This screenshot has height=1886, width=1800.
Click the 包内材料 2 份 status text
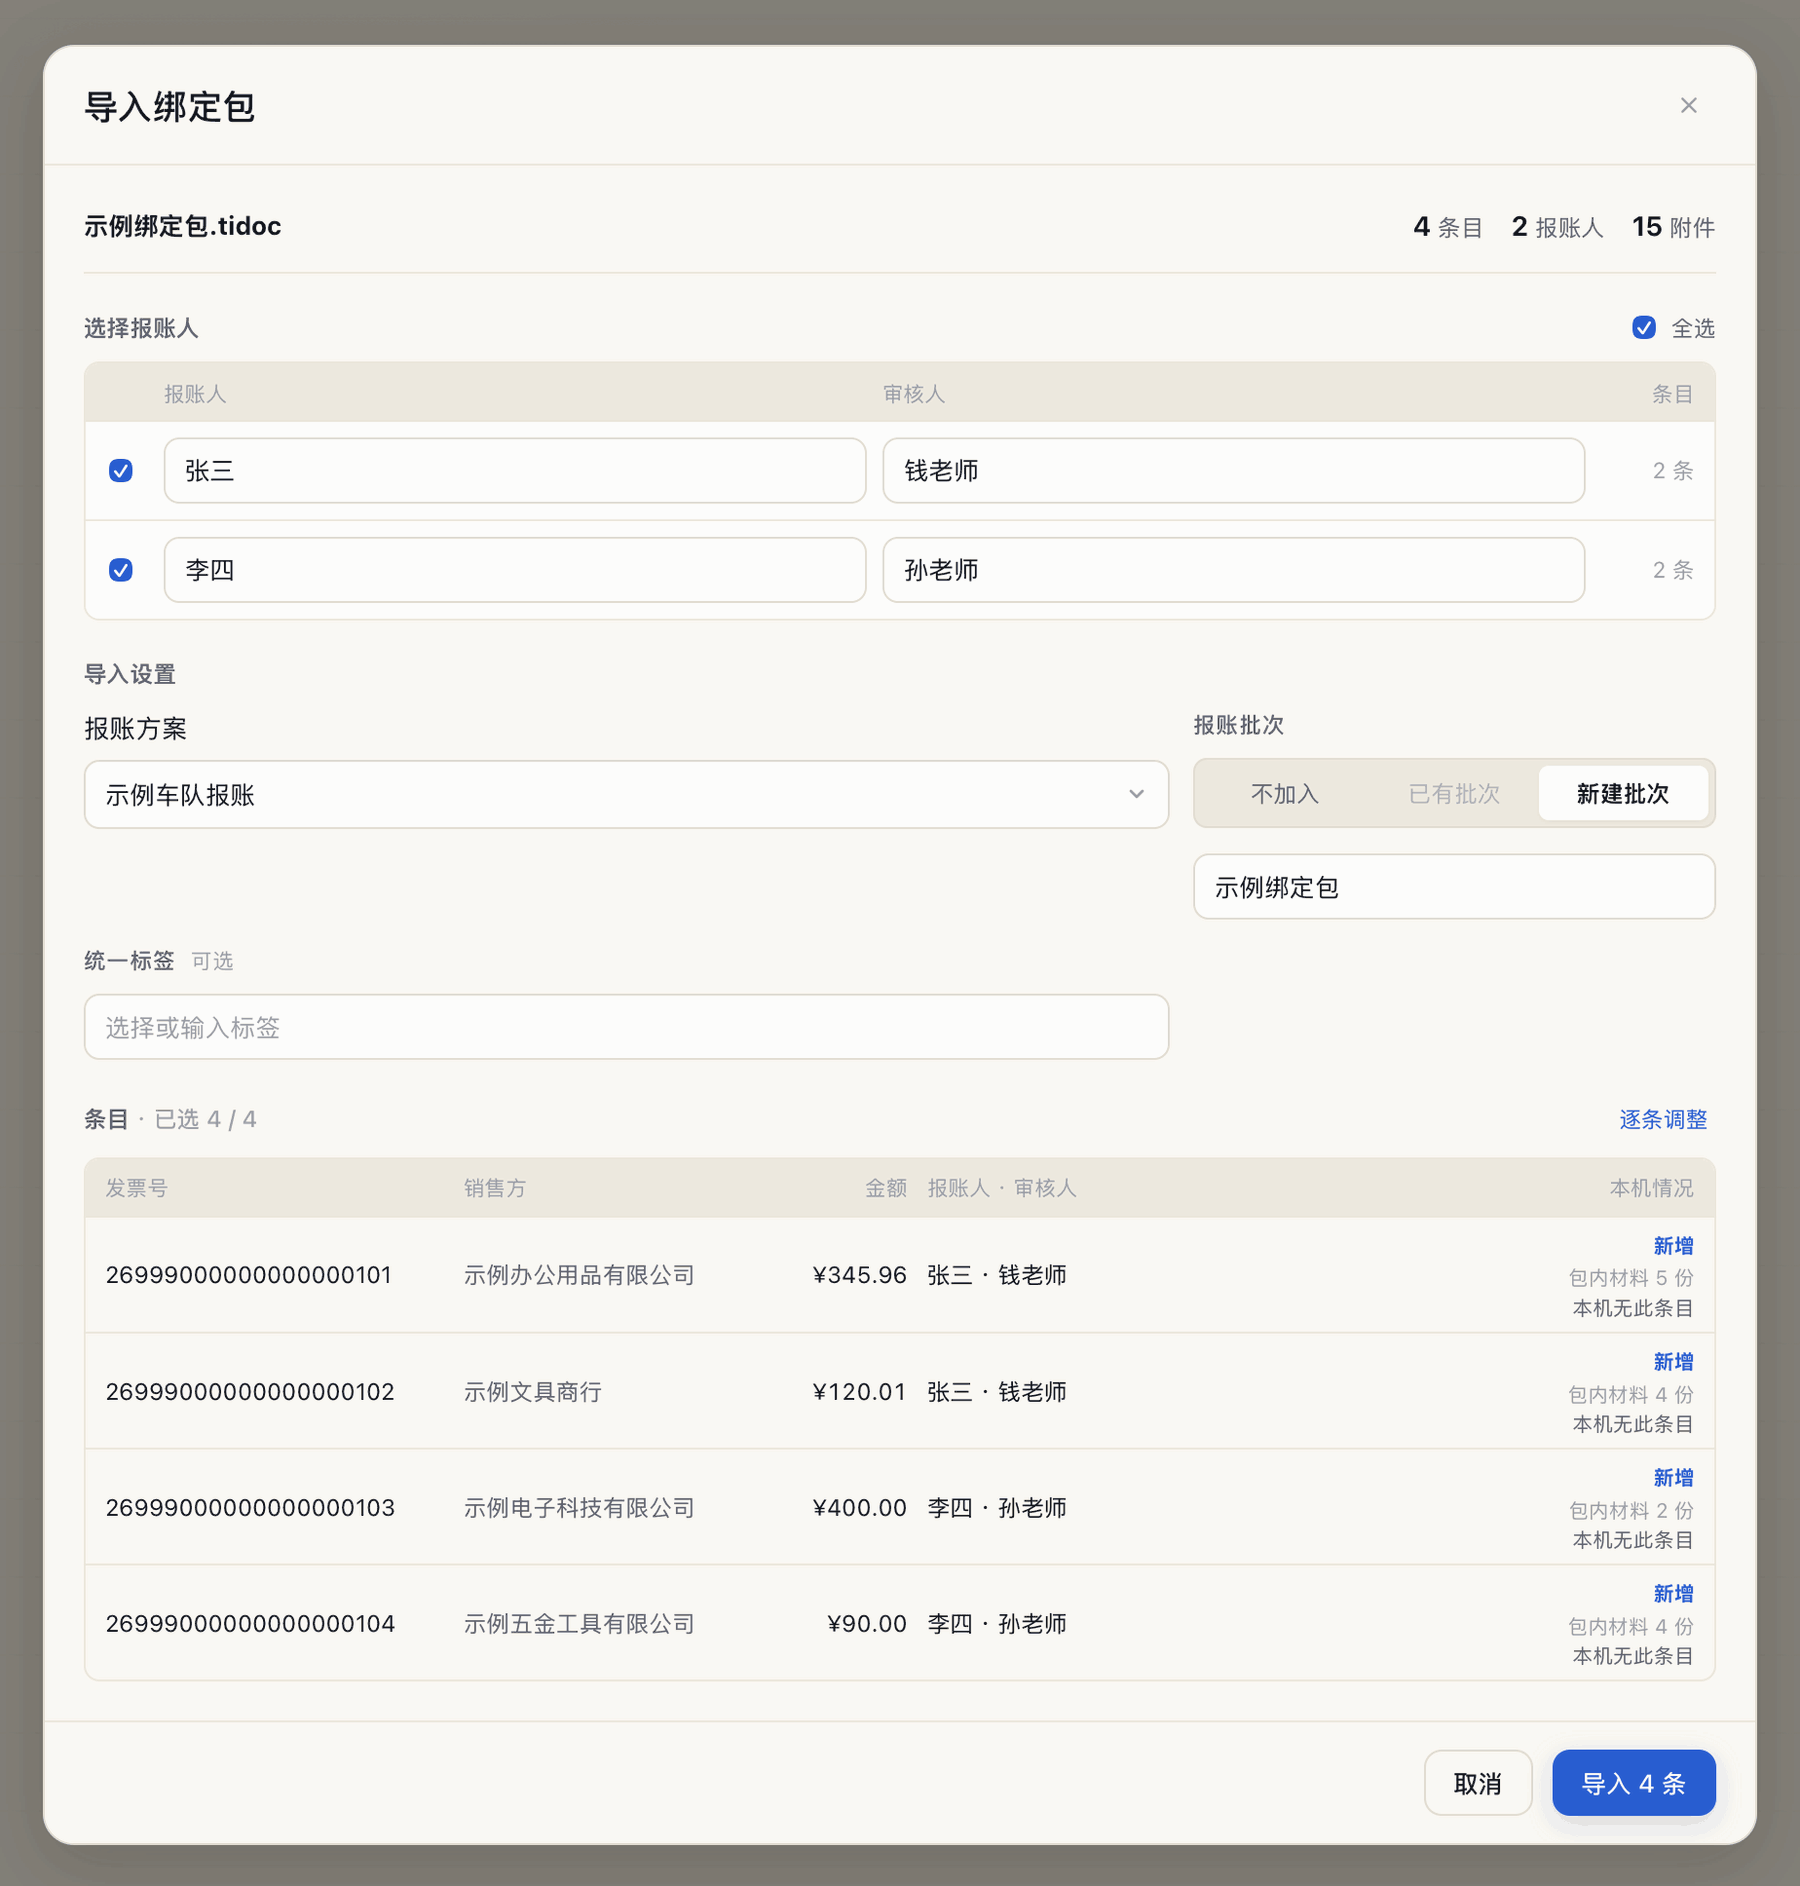1630,1510
